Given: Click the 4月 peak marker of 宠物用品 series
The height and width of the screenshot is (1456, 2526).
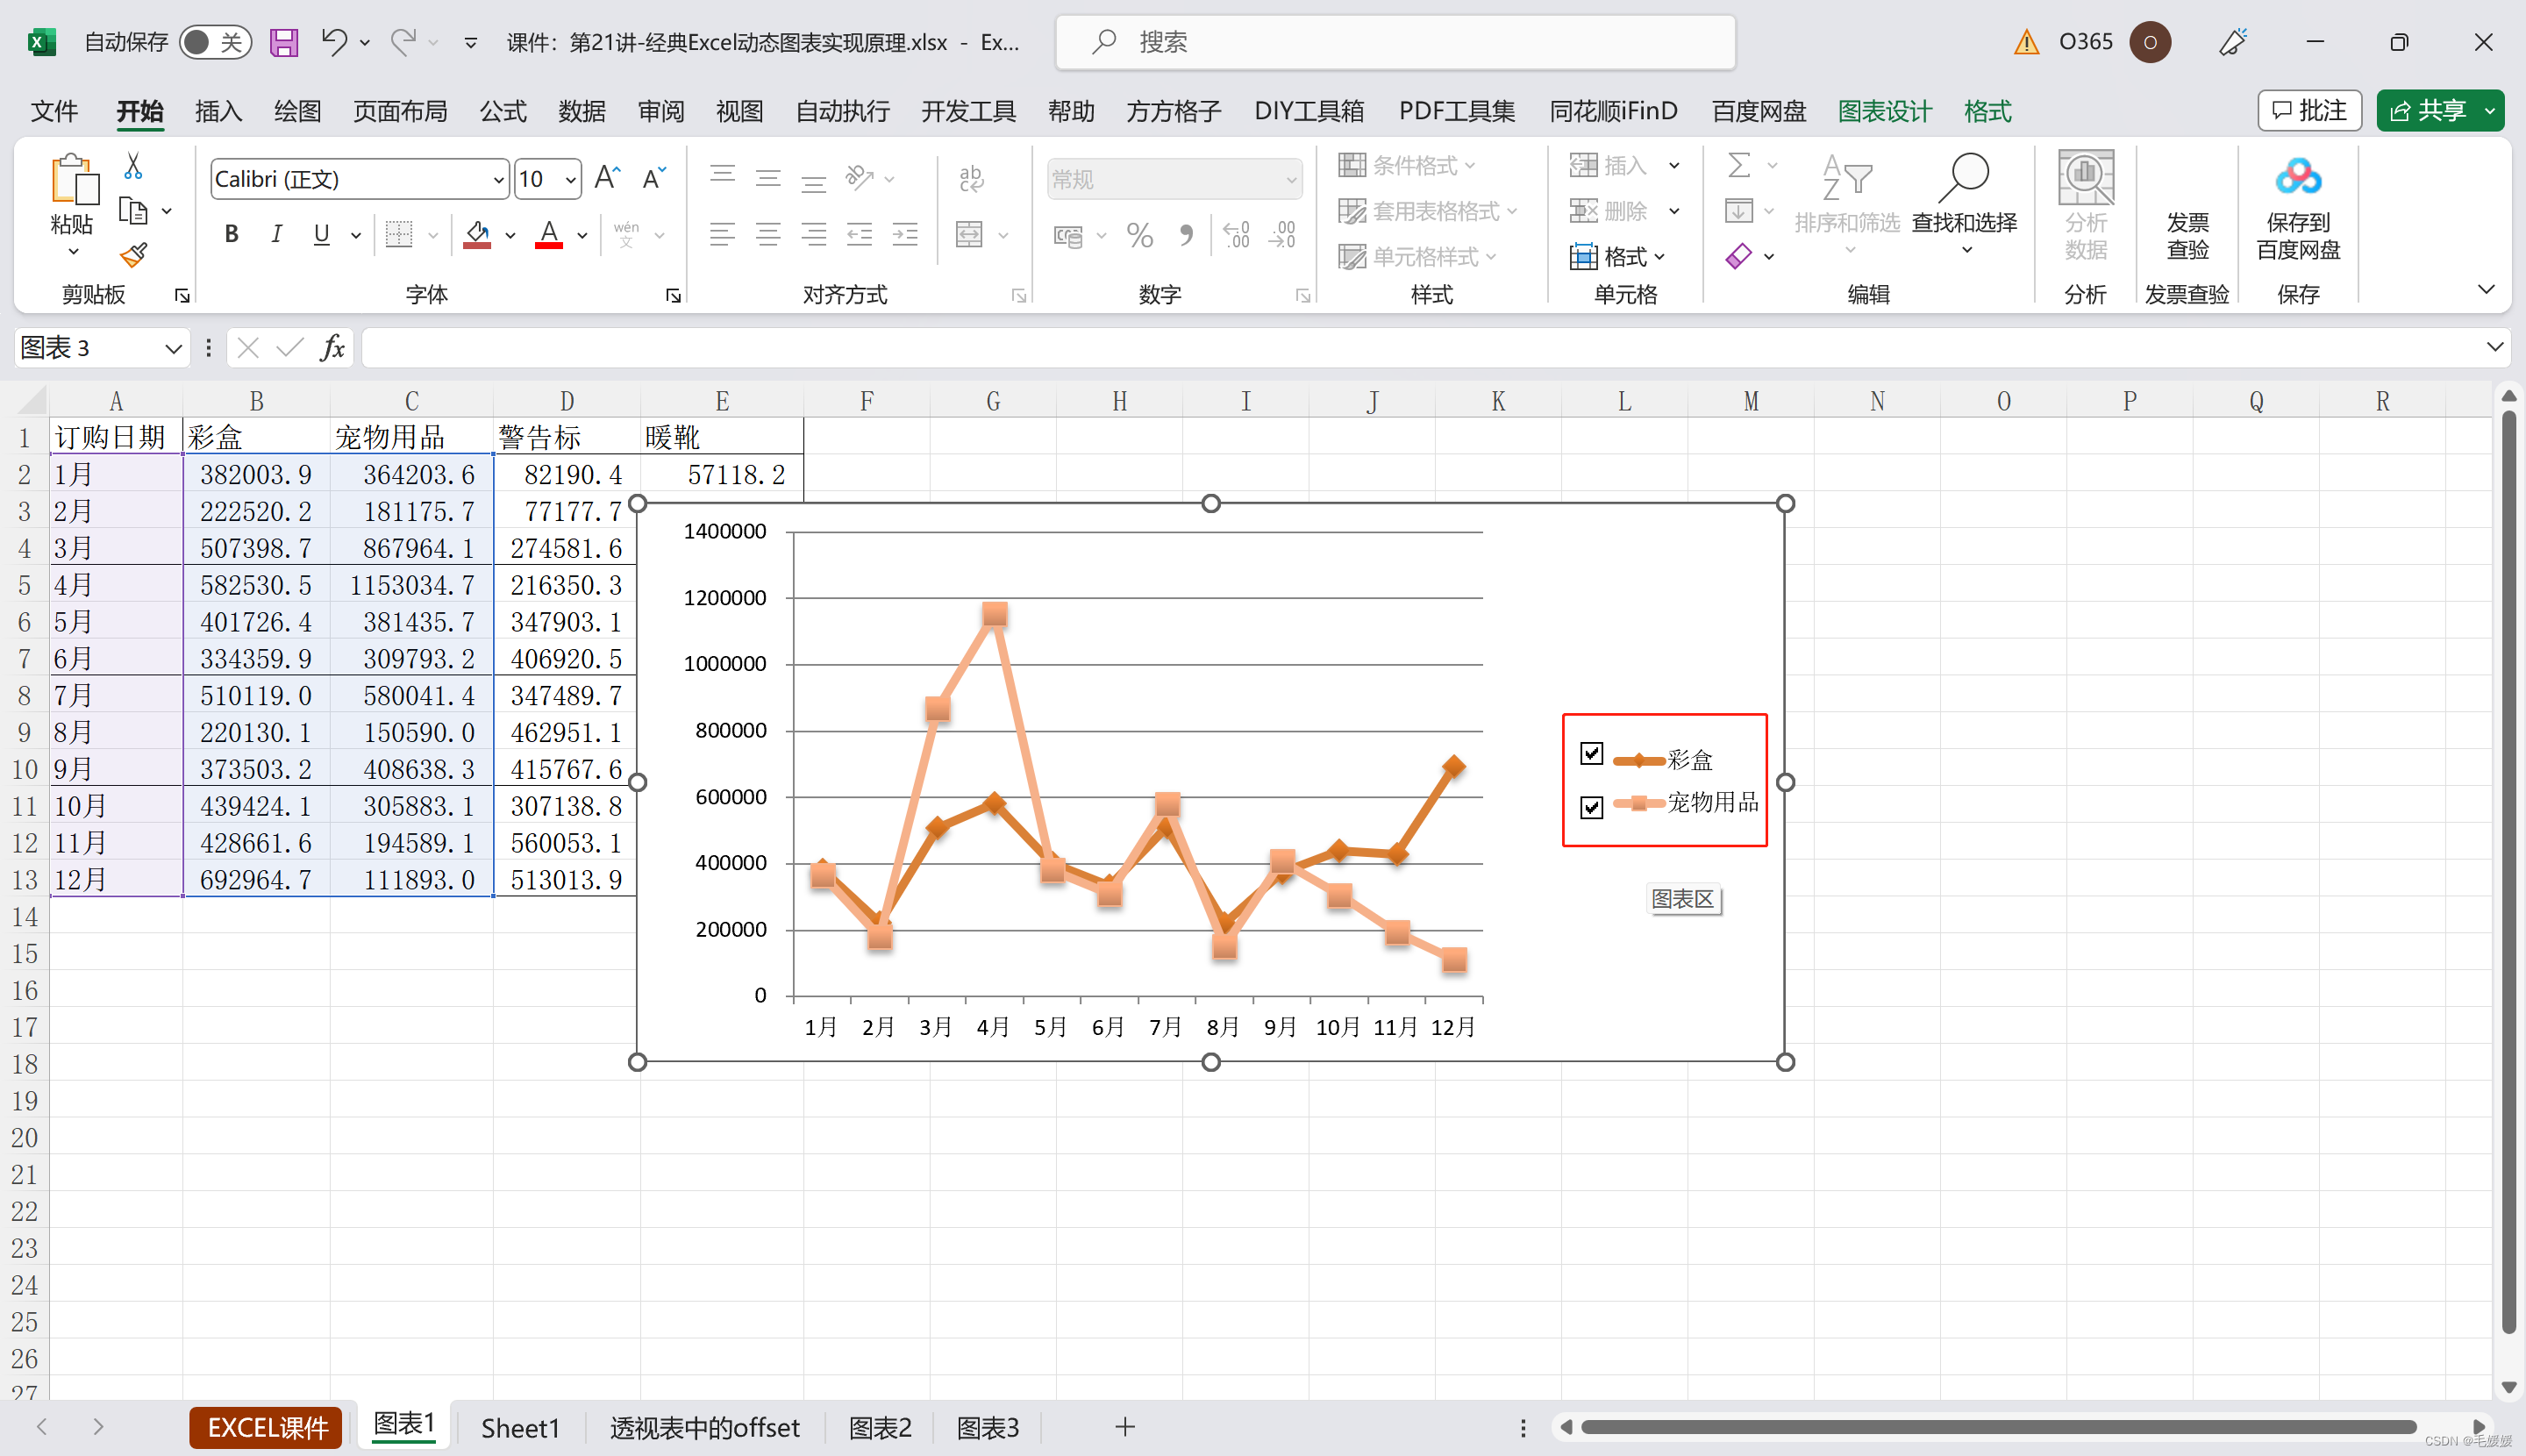Looking at the screenshot, I should (x=994, y=614).
